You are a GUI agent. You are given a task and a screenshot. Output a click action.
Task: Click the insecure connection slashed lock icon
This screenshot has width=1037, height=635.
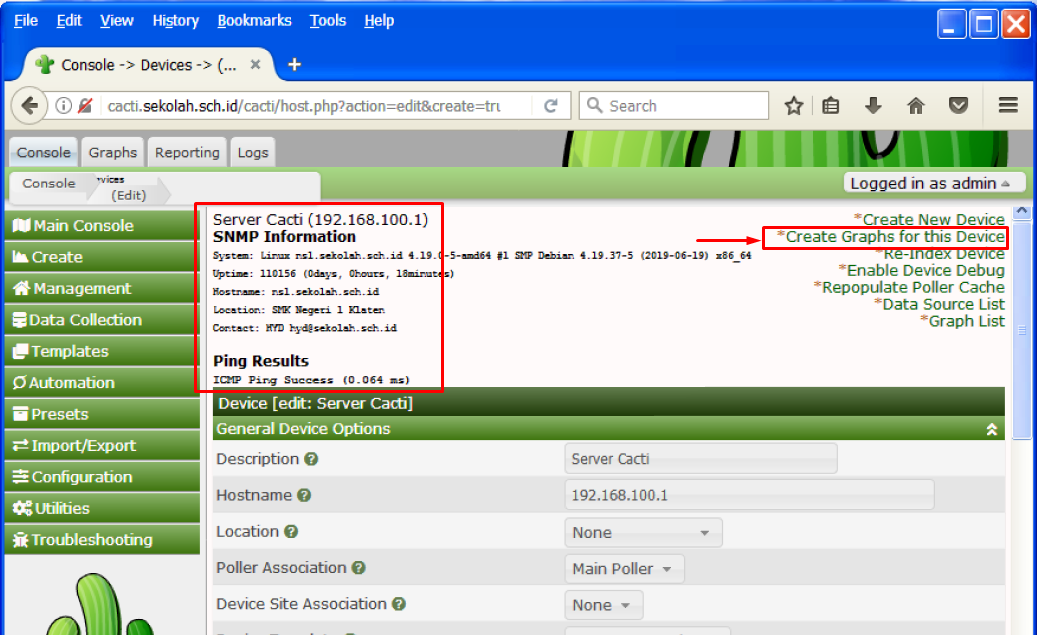coord(85,106)
